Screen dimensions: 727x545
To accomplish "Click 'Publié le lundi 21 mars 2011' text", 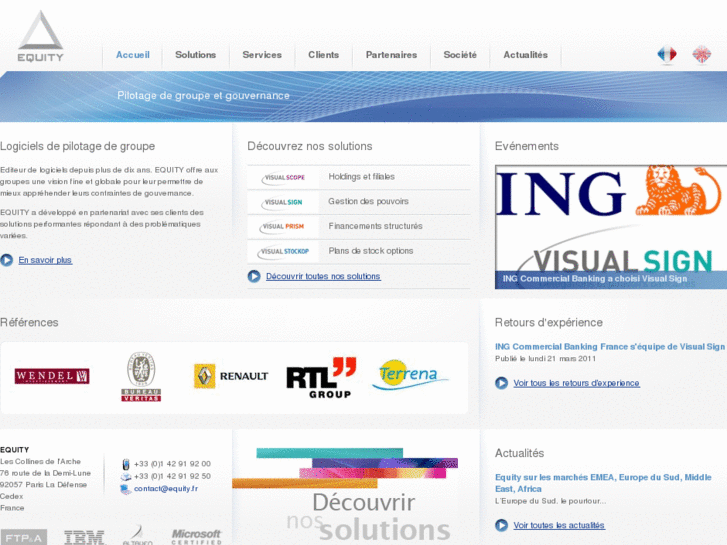I will (545, 359).
